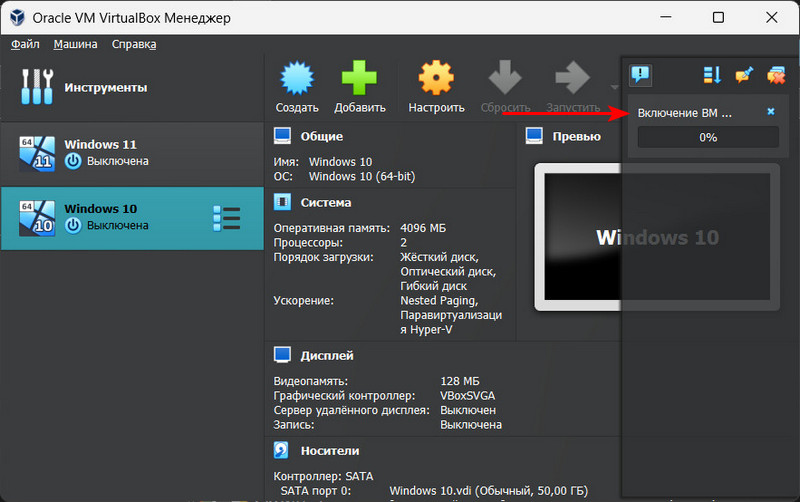Click the keep finished progresses brush icon

click(744, 76)
